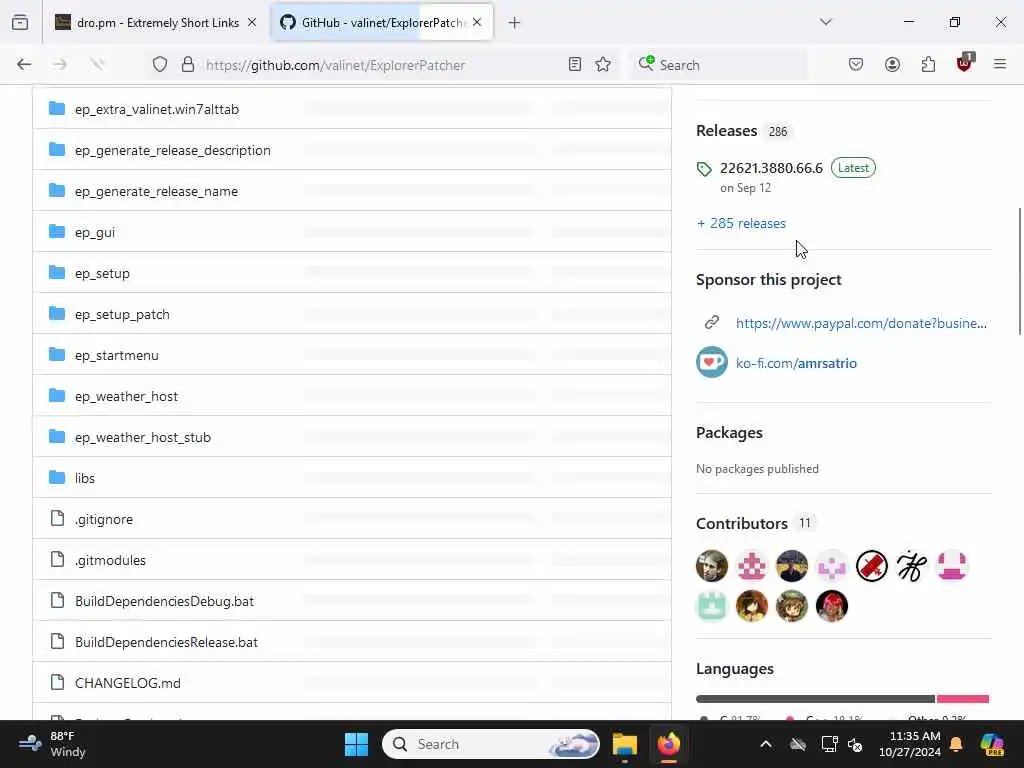Open the Copilot preview taskbar icon
Viewport: 1024px width, 768px height.
[992, 744]
